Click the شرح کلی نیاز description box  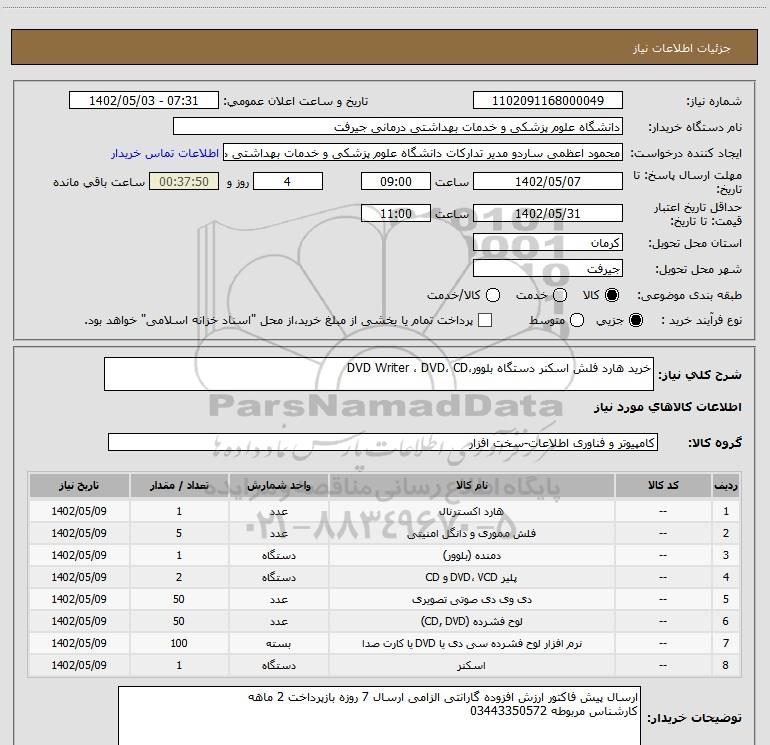click(x=379, y=374)
